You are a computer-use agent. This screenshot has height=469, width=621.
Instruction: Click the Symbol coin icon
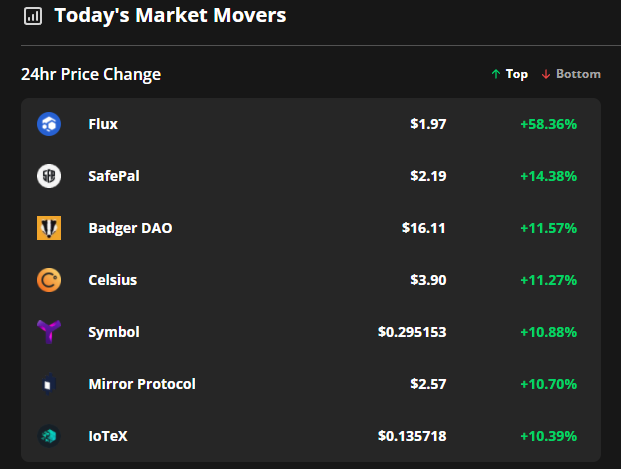click(x=49, y=332)
